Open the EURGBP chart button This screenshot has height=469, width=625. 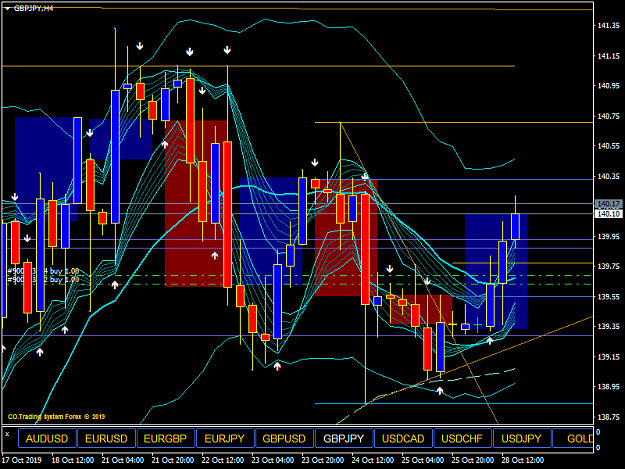(x=165, y=439)
